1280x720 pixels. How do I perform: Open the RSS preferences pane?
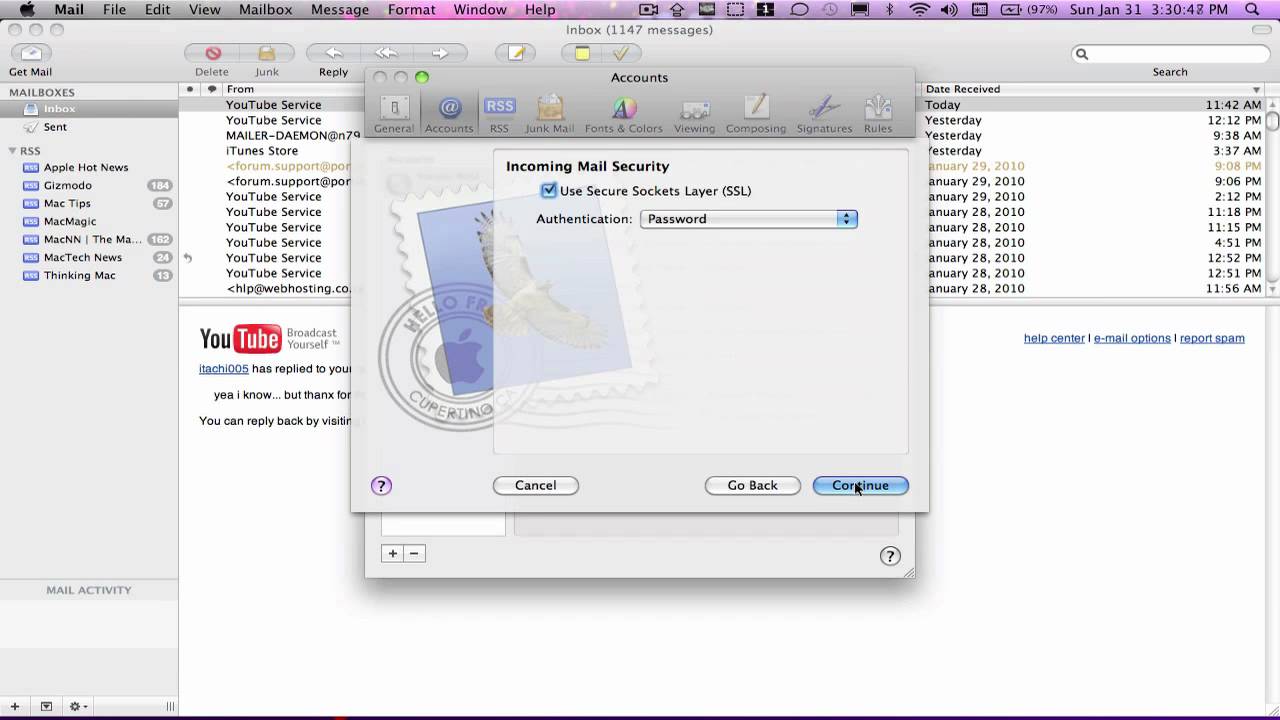pos(499,115)
